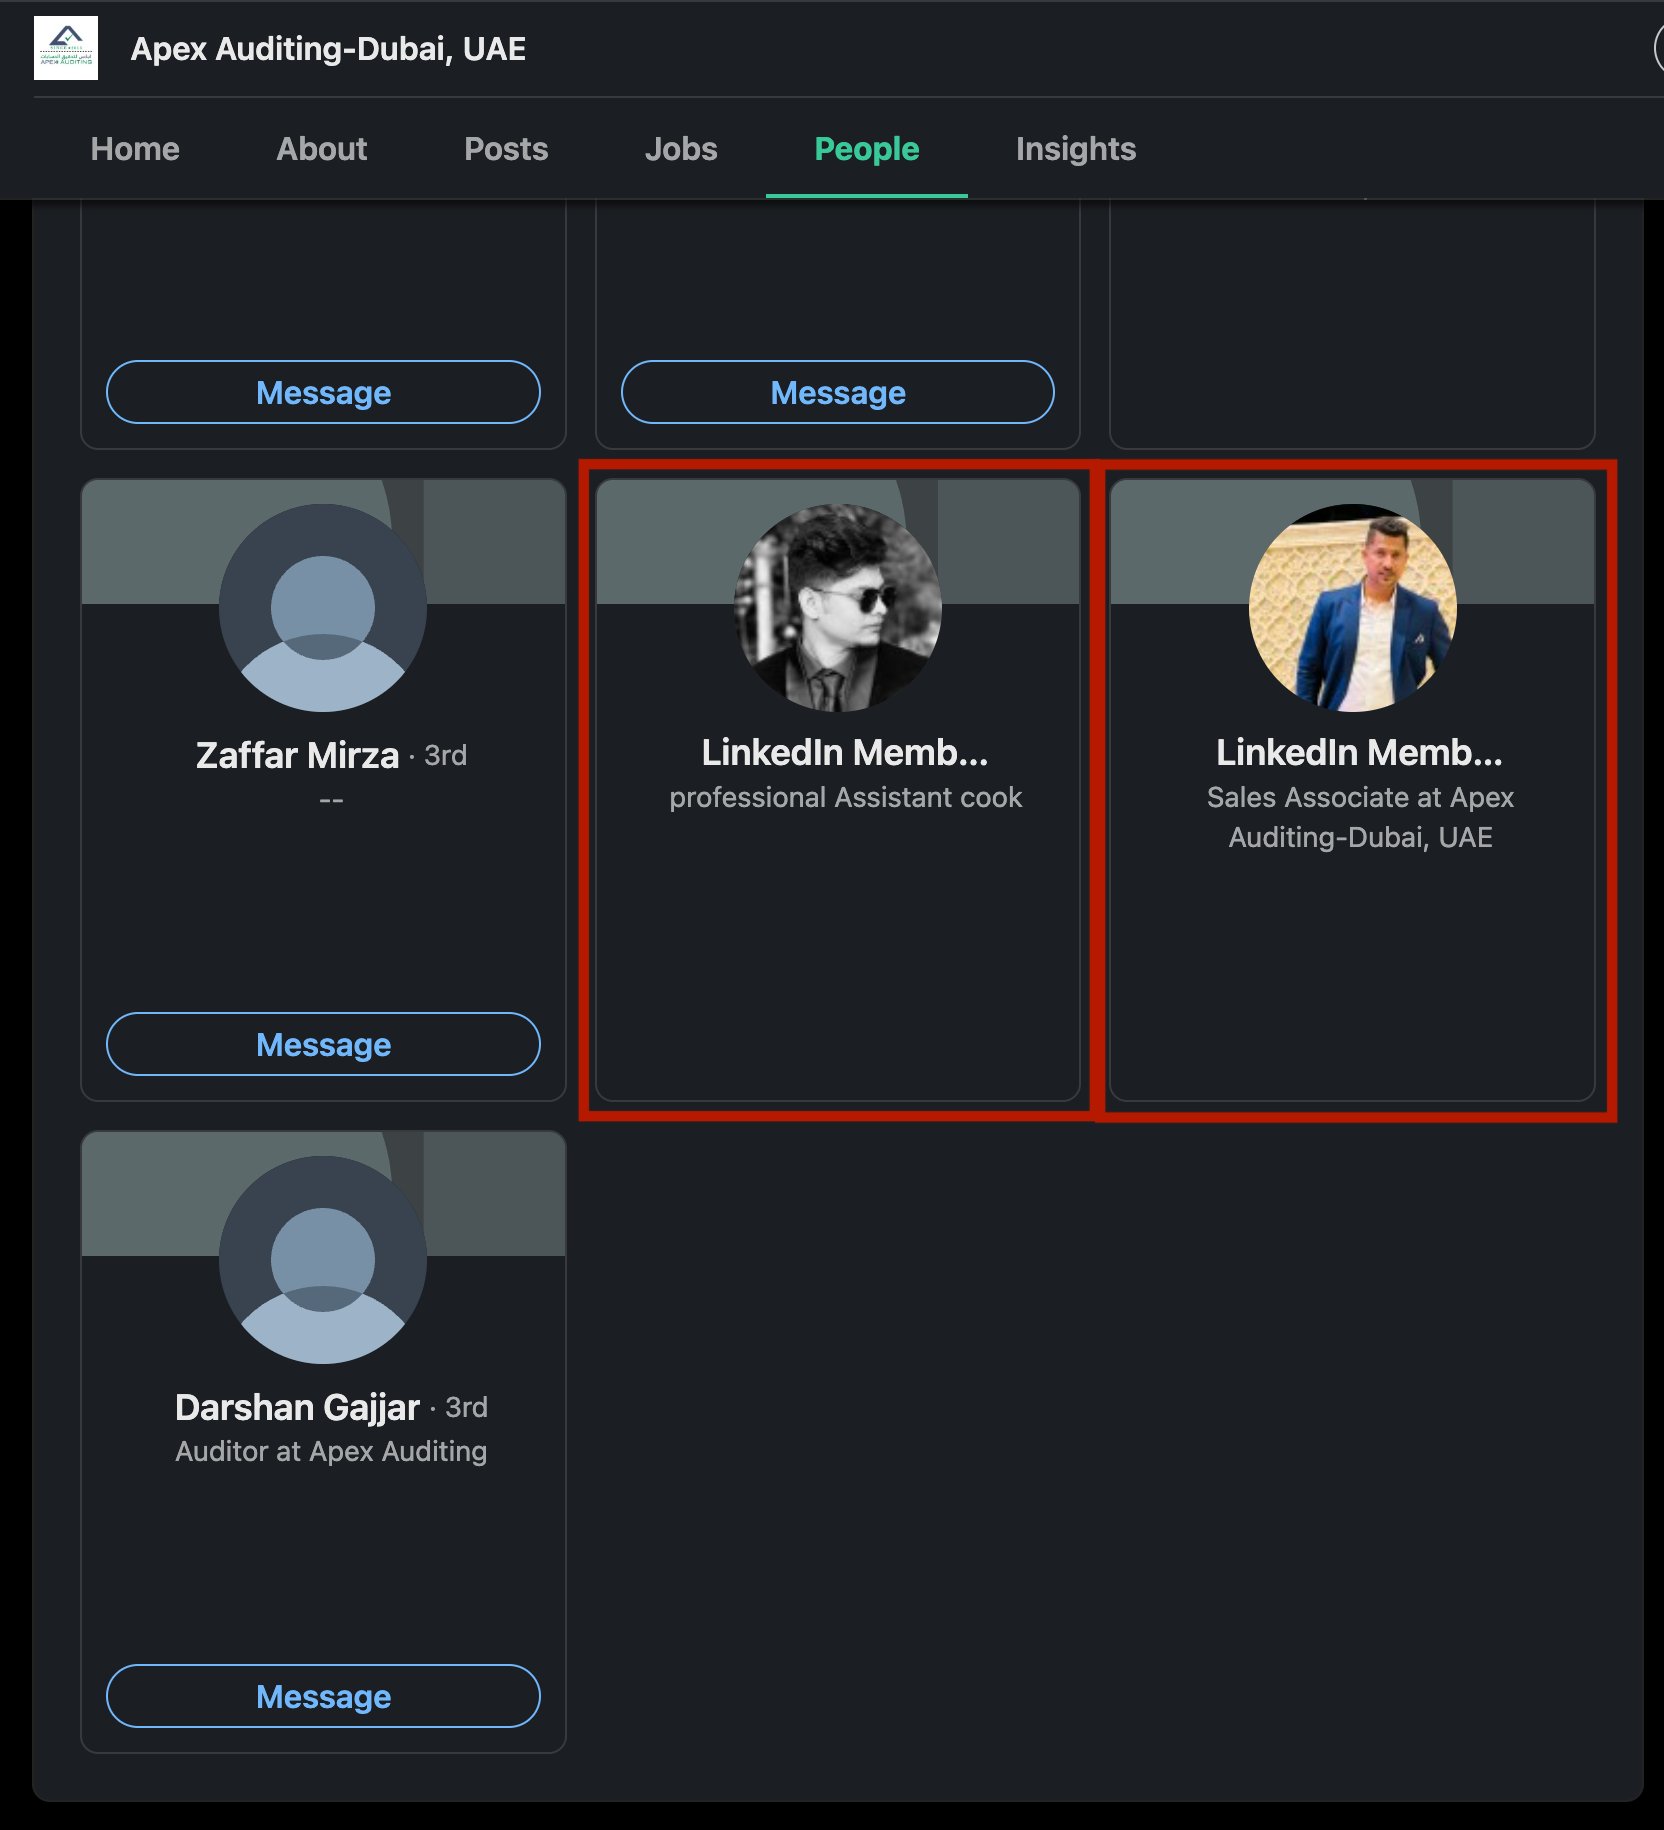Select the Jobs tab

point(680,149)
